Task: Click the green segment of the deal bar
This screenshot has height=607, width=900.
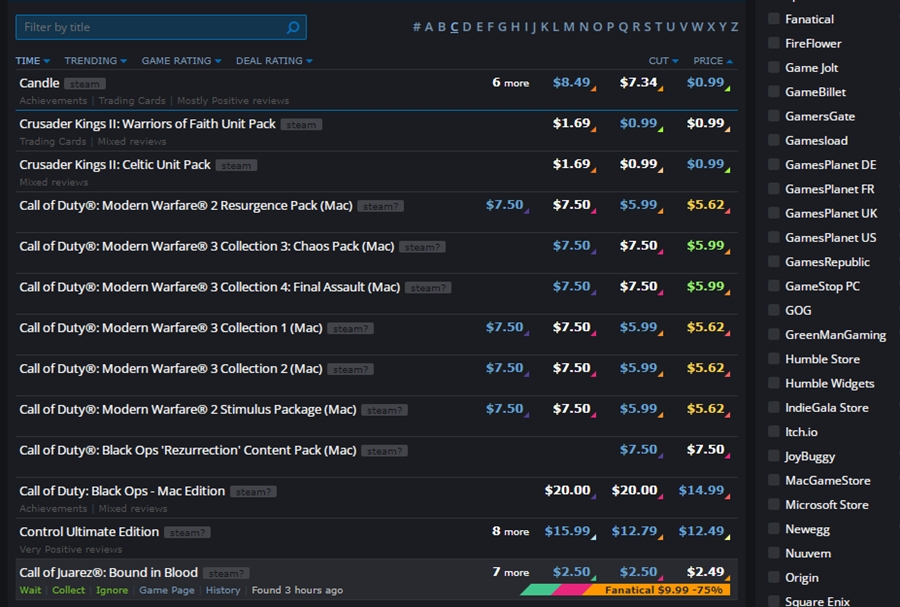Action: pyautogui.click(x=539, y=590)
